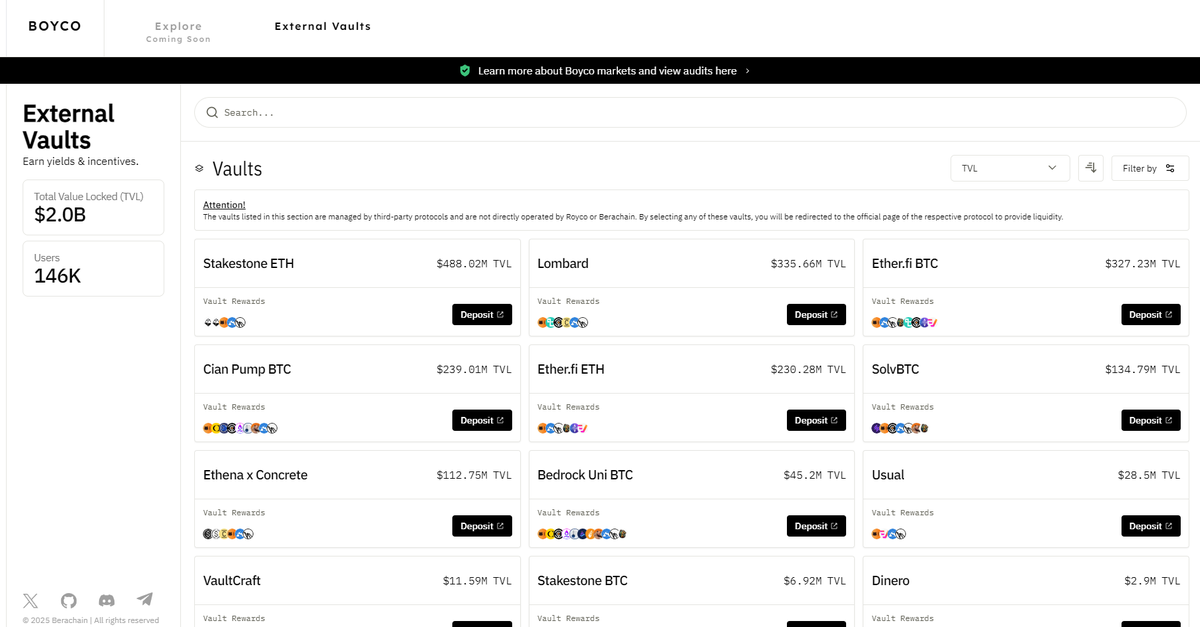Click the $327.23M TVL value
The width and height of the screenshot is (1200, 627).
coord(1143,264)
